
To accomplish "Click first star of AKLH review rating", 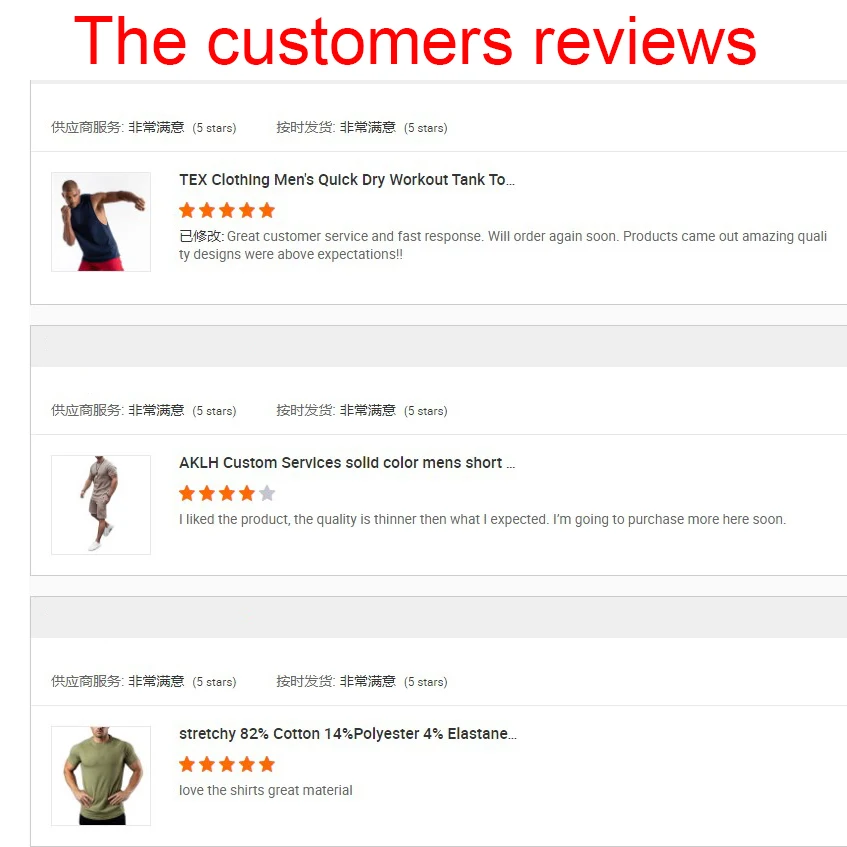I will tap(187, 493).
